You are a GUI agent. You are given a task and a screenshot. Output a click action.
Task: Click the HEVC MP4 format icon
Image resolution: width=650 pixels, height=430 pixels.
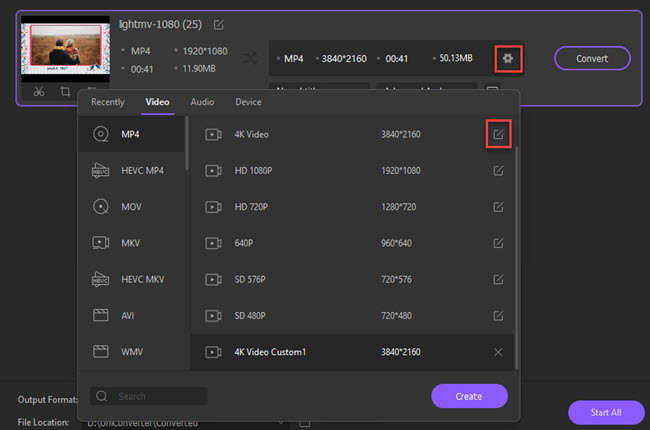(x=100, y=170)
